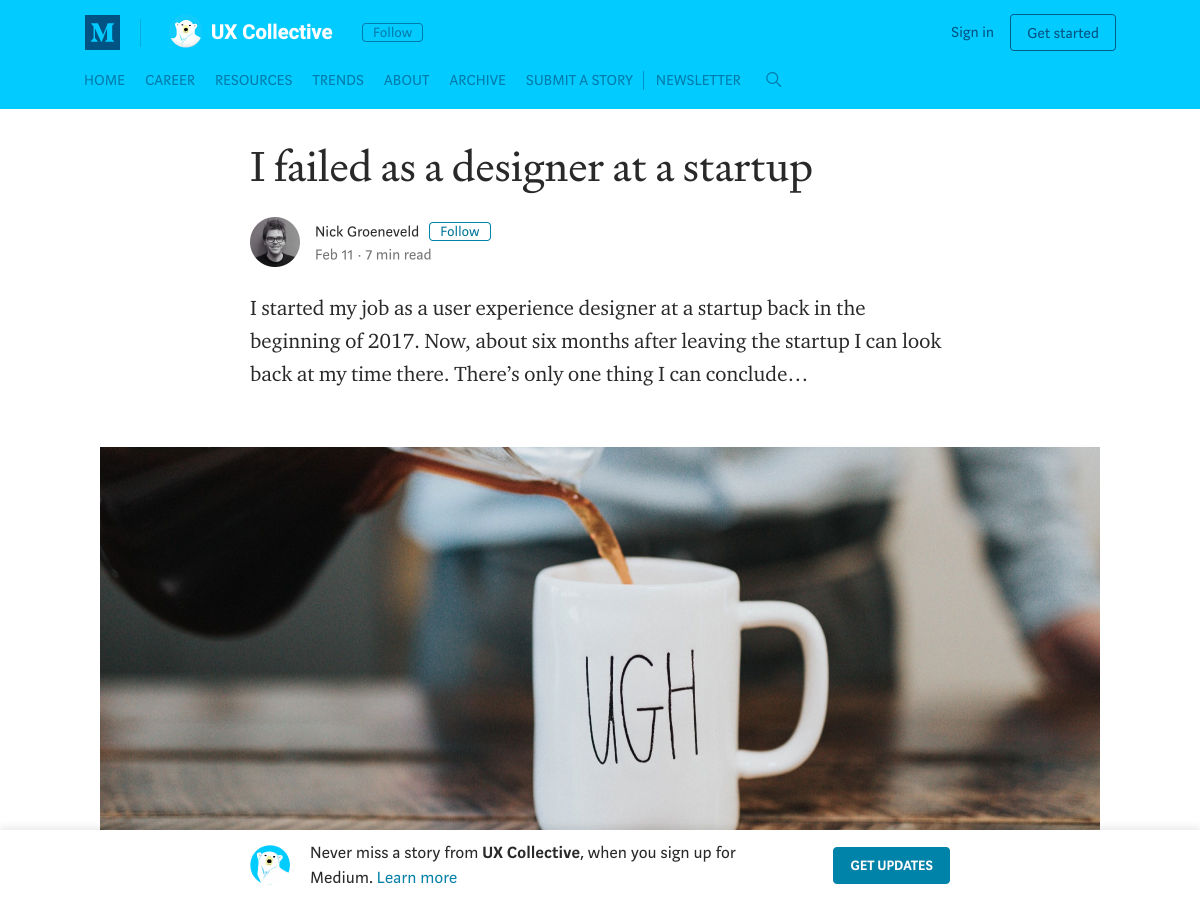Image resolution: width=1200 pixels, height=900 pixels.
Task: Click the Medium M logo icon
Action: point(102,33)
